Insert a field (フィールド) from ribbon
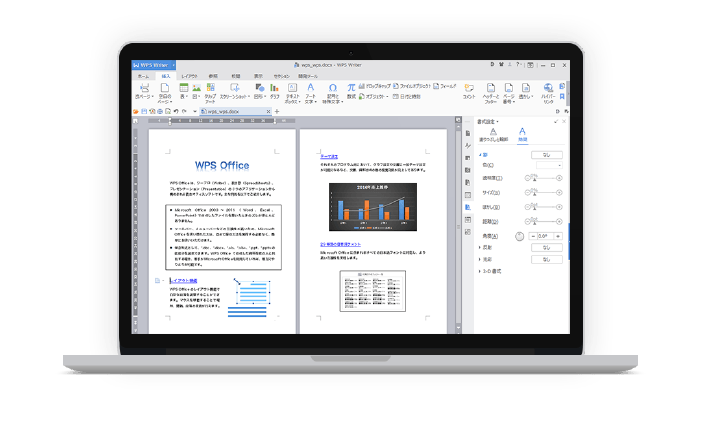This screenshot has height=421, width=701. 445,86
